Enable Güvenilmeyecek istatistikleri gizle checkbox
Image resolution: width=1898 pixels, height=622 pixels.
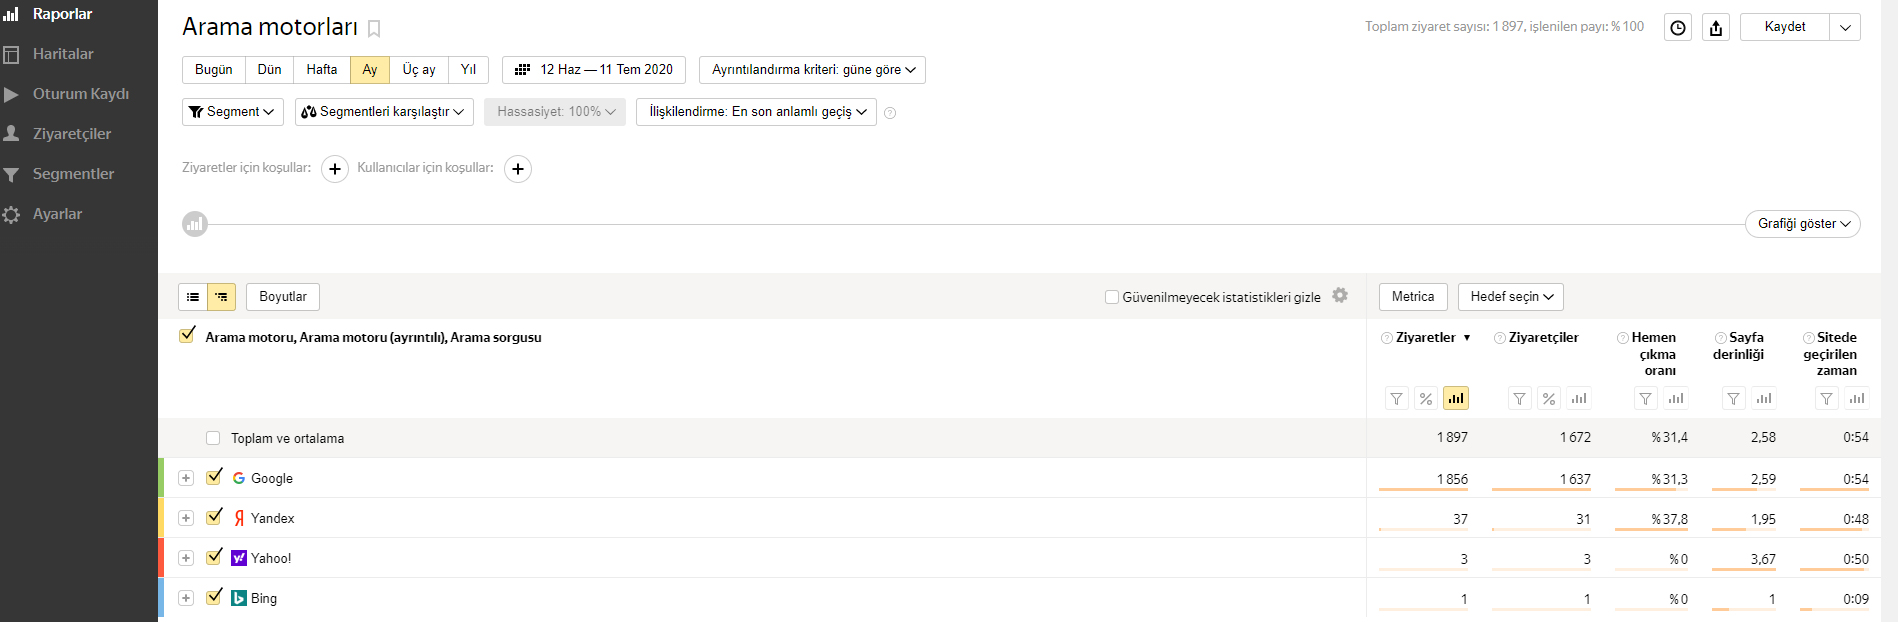click(x=1111, y=297)
